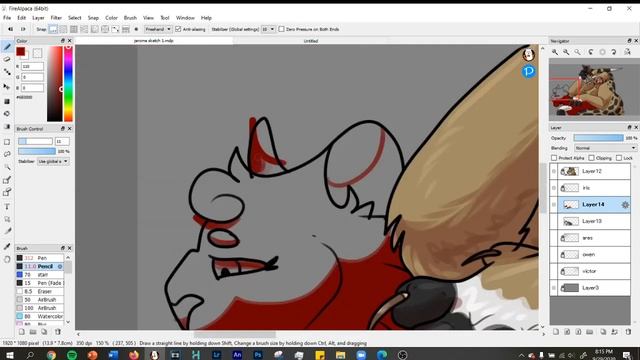
Task: Click the rainbow hue strip
Action: pos(68,84)
